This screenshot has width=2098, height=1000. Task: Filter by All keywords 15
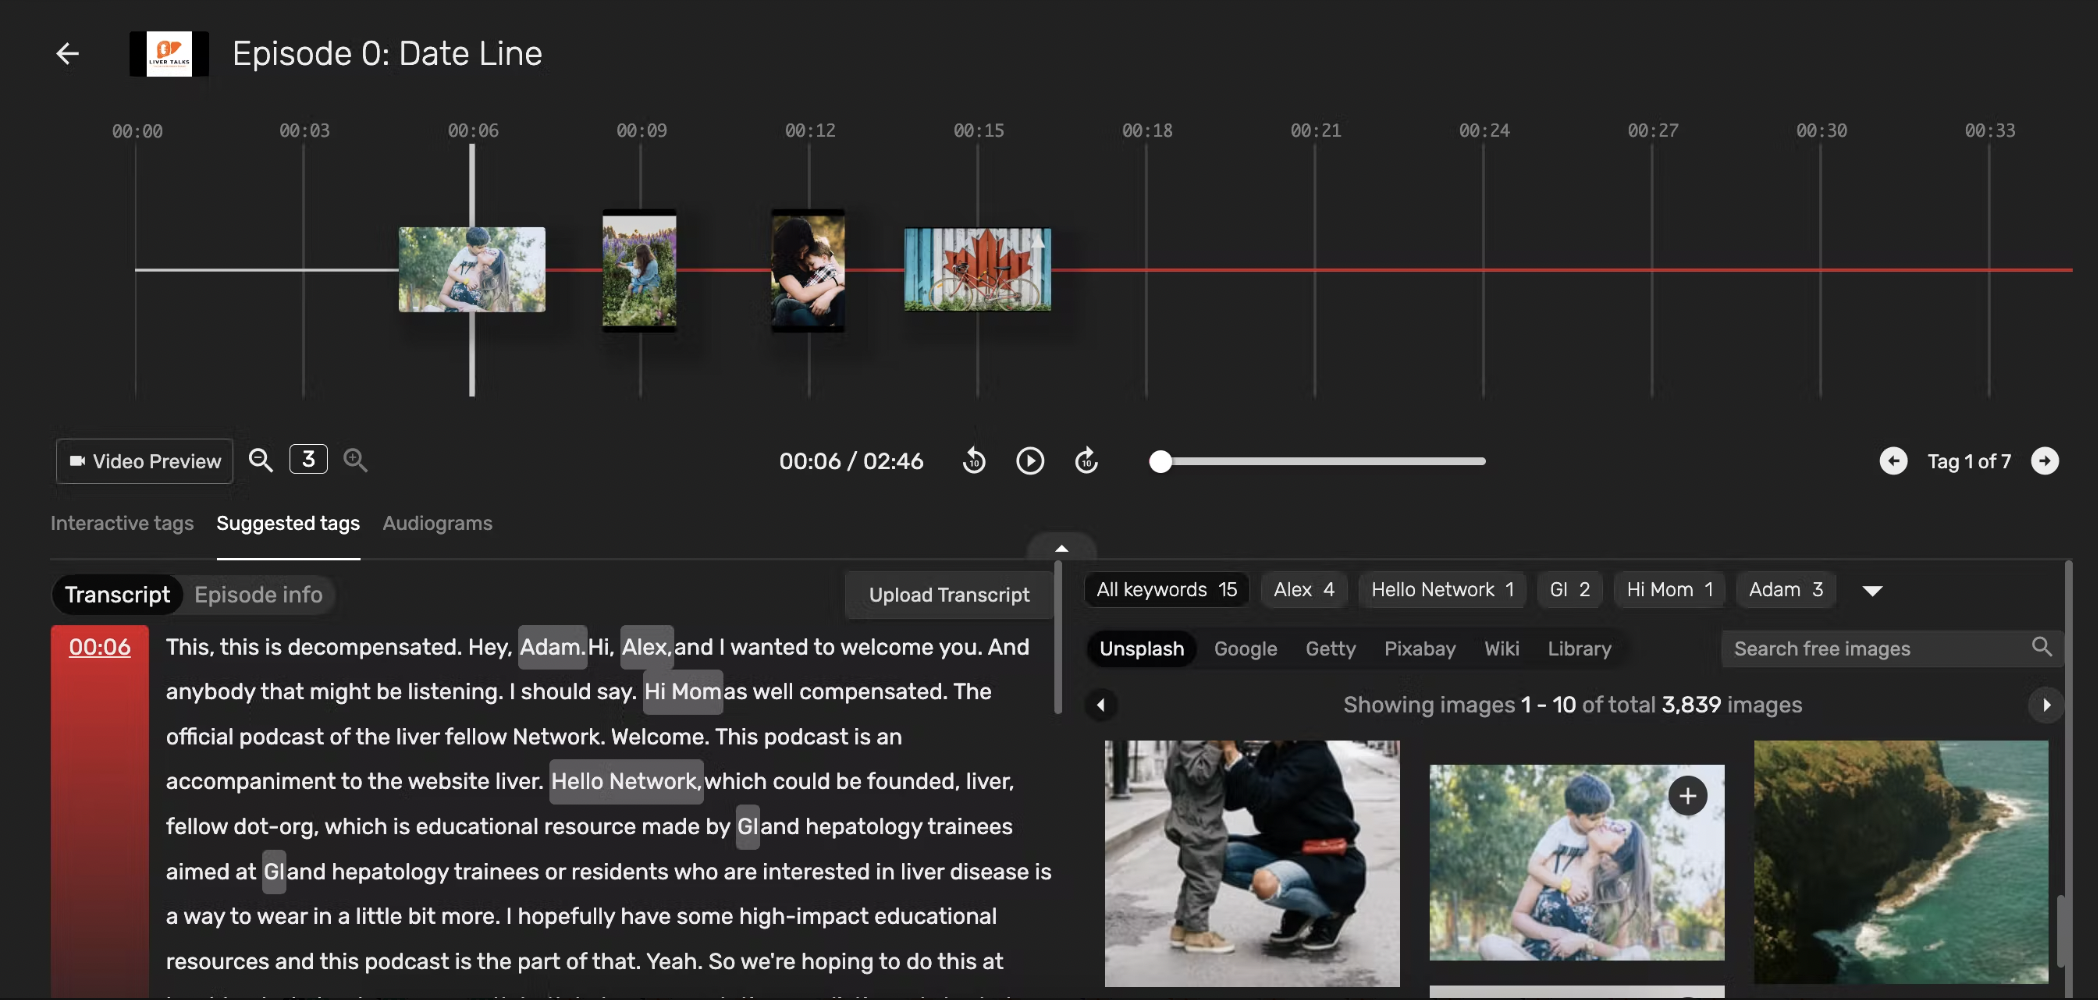point(1166,590)
